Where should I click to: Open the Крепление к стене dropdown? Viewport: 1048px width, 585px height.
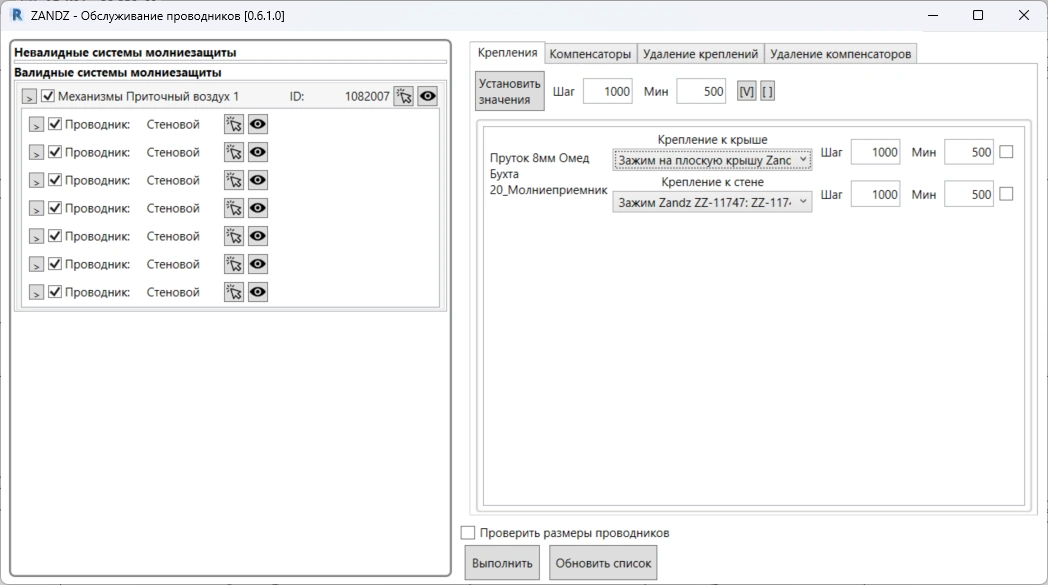tap(712, 203)
